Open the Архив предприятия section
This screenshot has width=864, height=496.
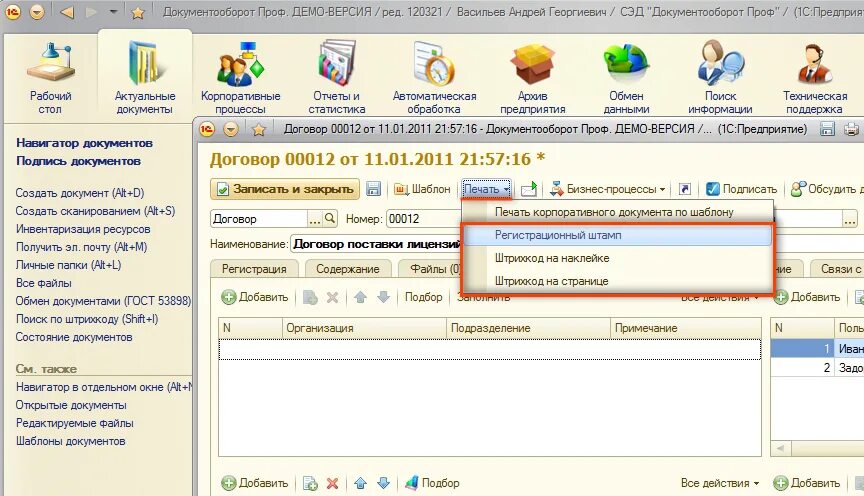[x=532, y=77]
